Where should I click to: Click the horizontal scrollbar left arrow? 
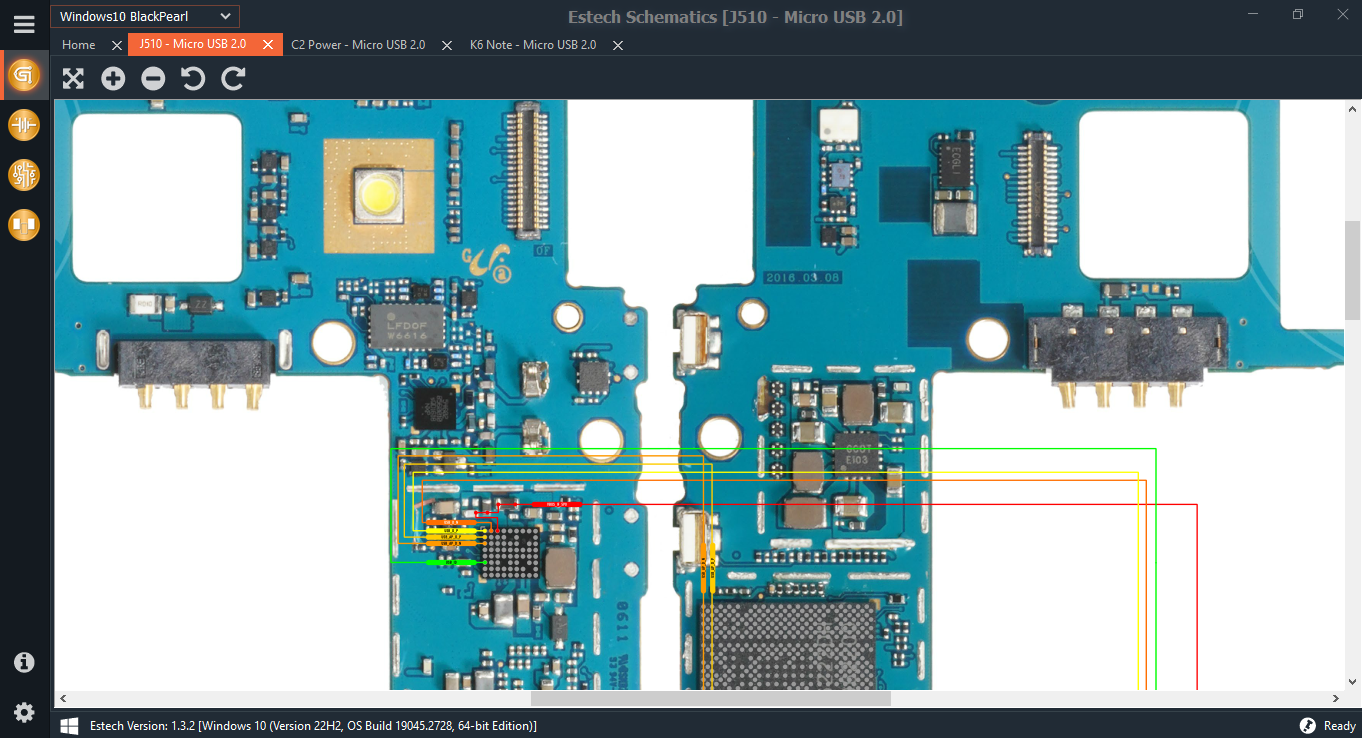click(x=62, y=698)
